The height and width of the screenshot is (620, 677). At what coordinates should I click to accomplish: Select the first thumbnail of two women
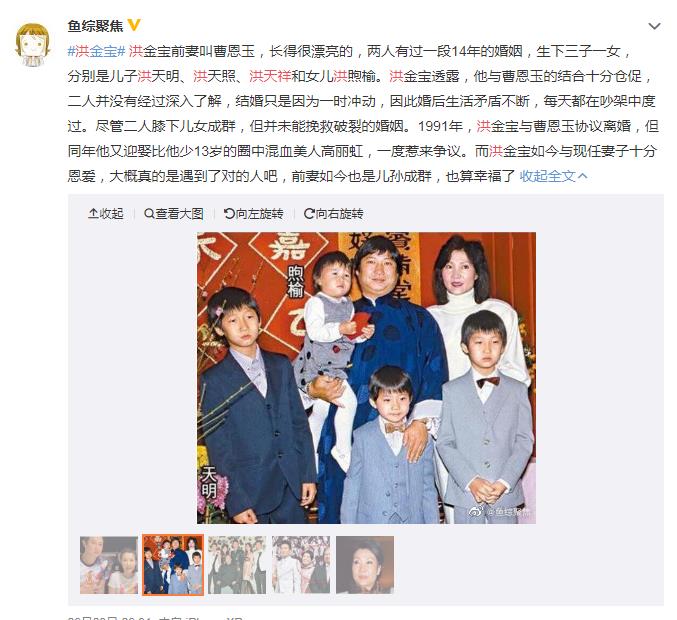pos(109,565)
